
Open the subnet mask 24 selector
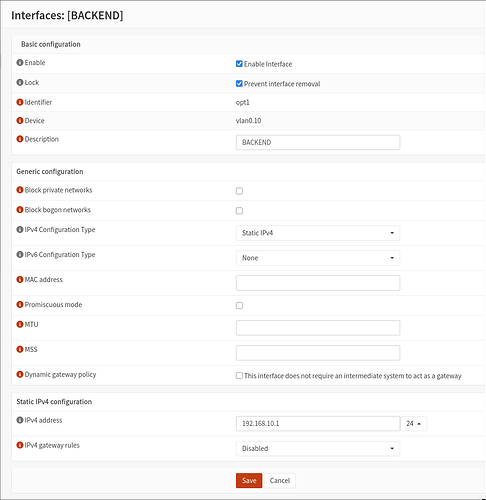pyautogui.click(x=413, y=424)
